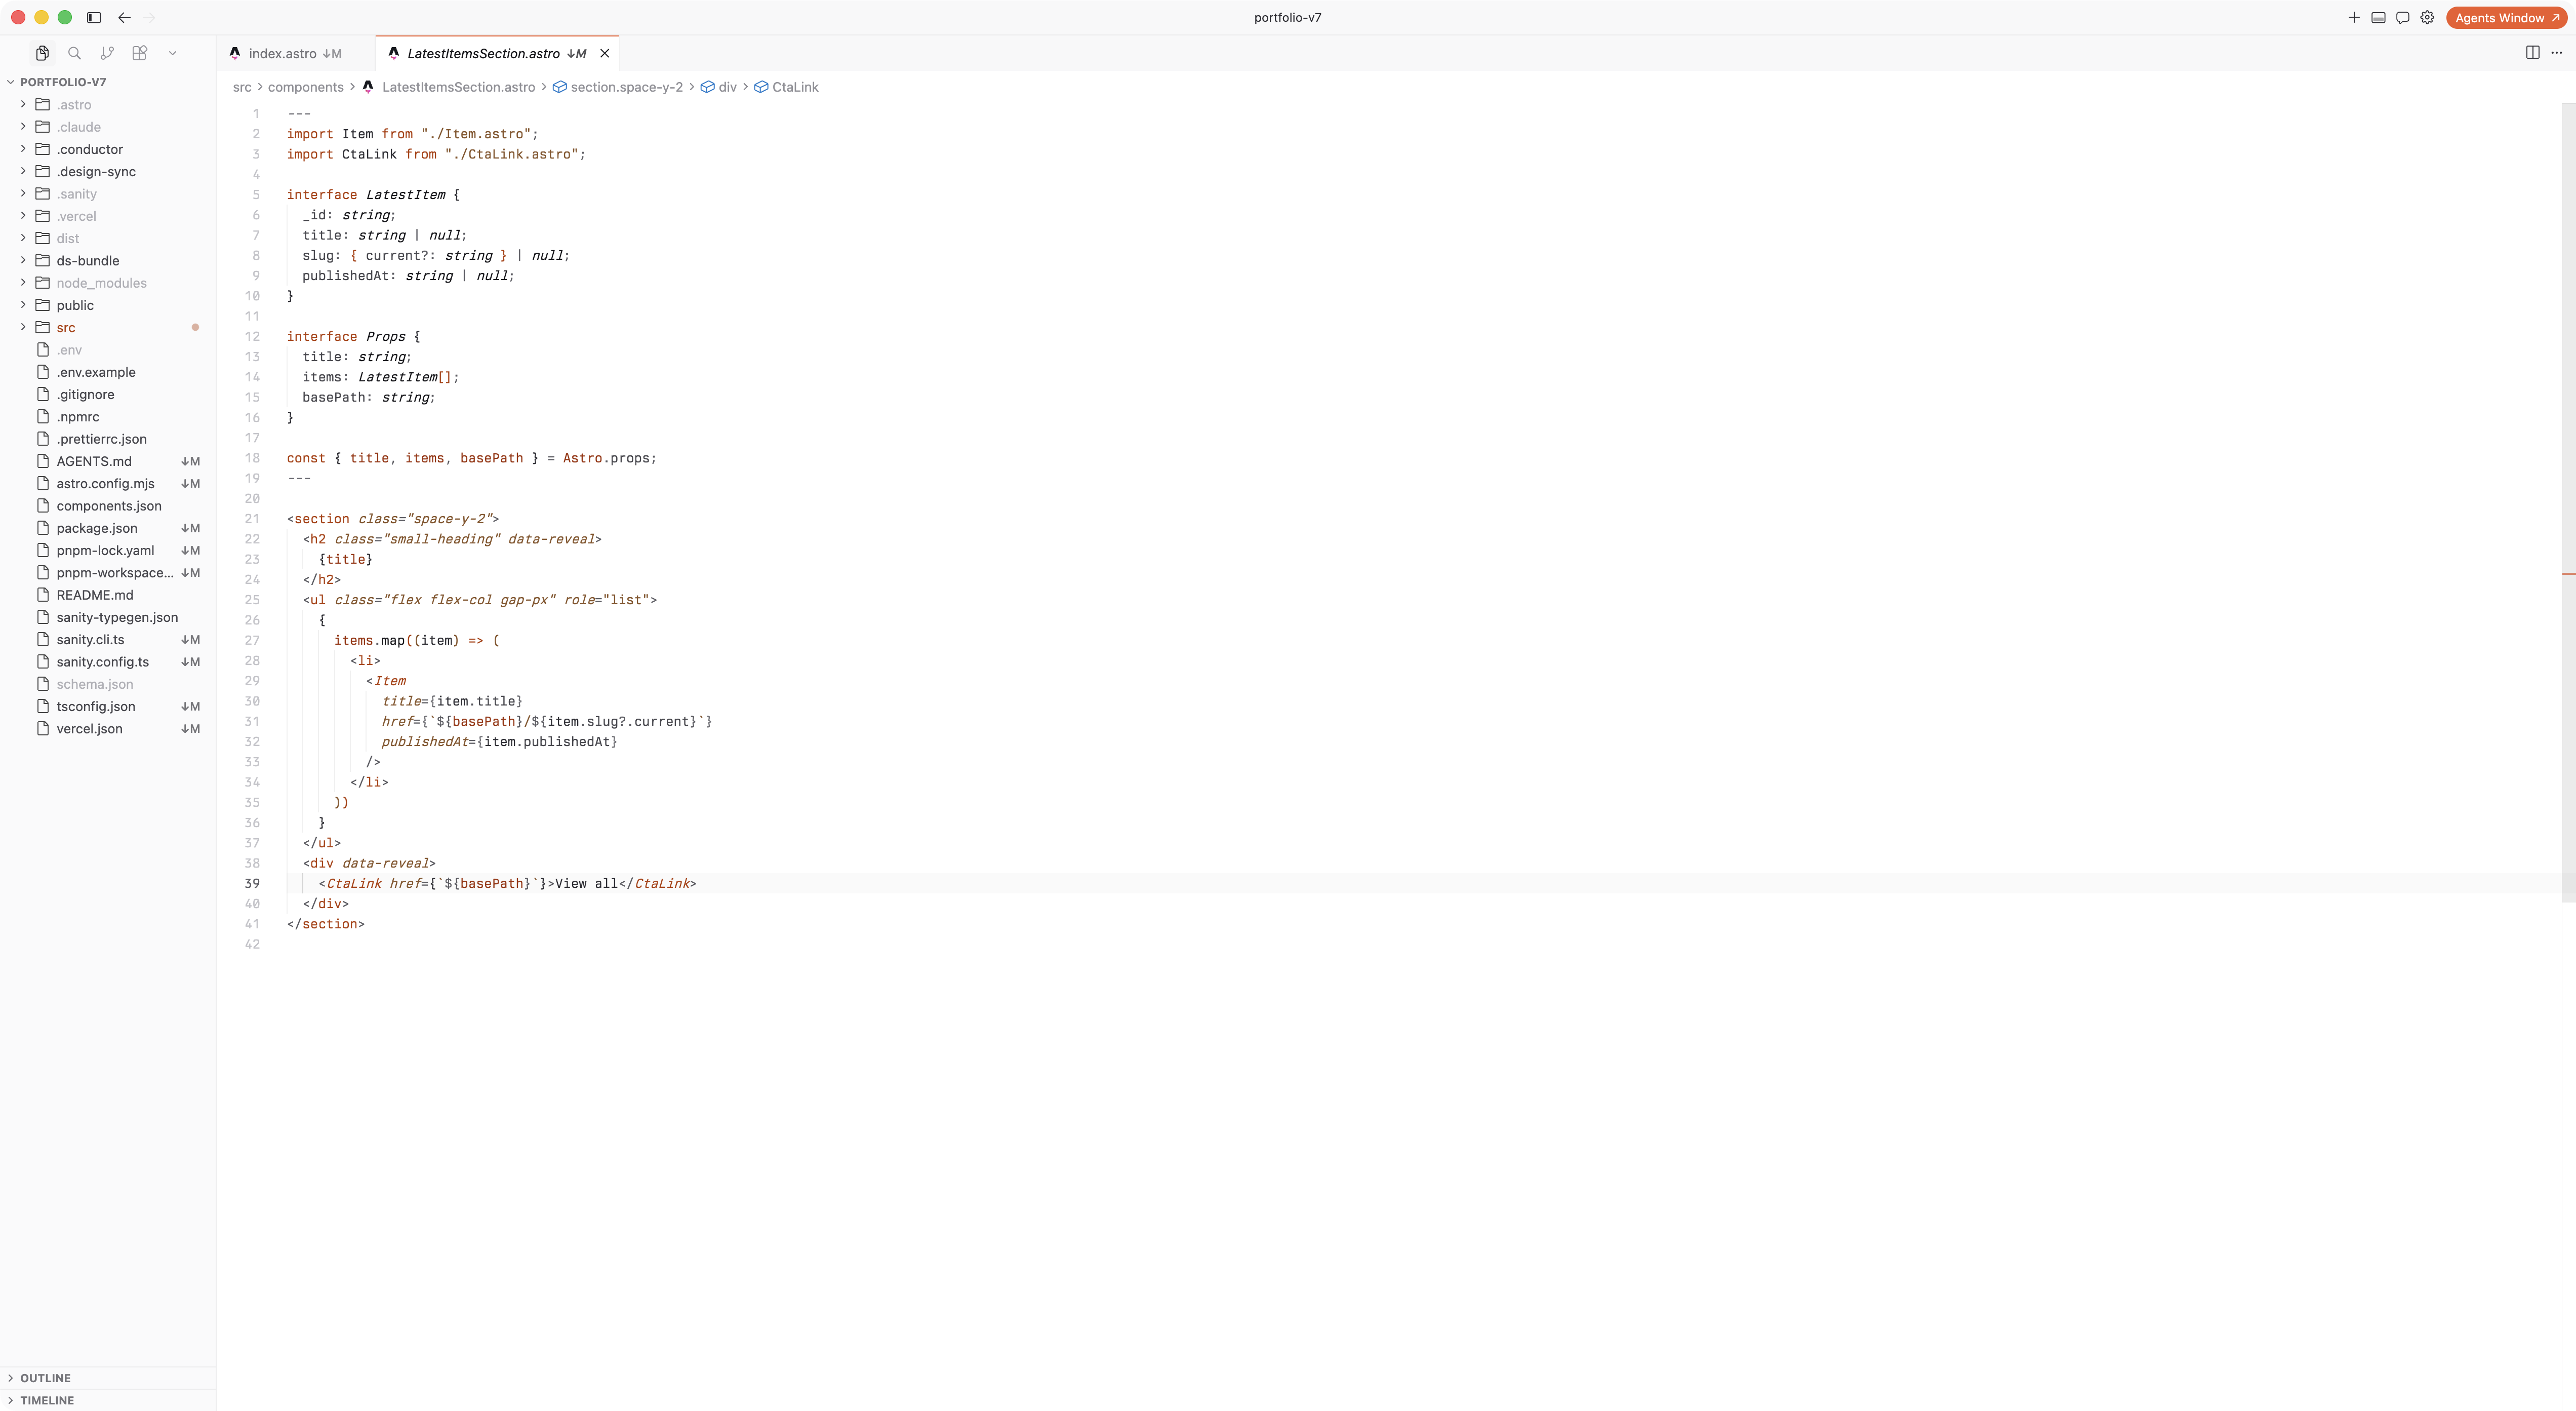Screen dimensions: 2576x1411
Task: Toggle the primary sidebar visibility
Action: coord(94,17)
